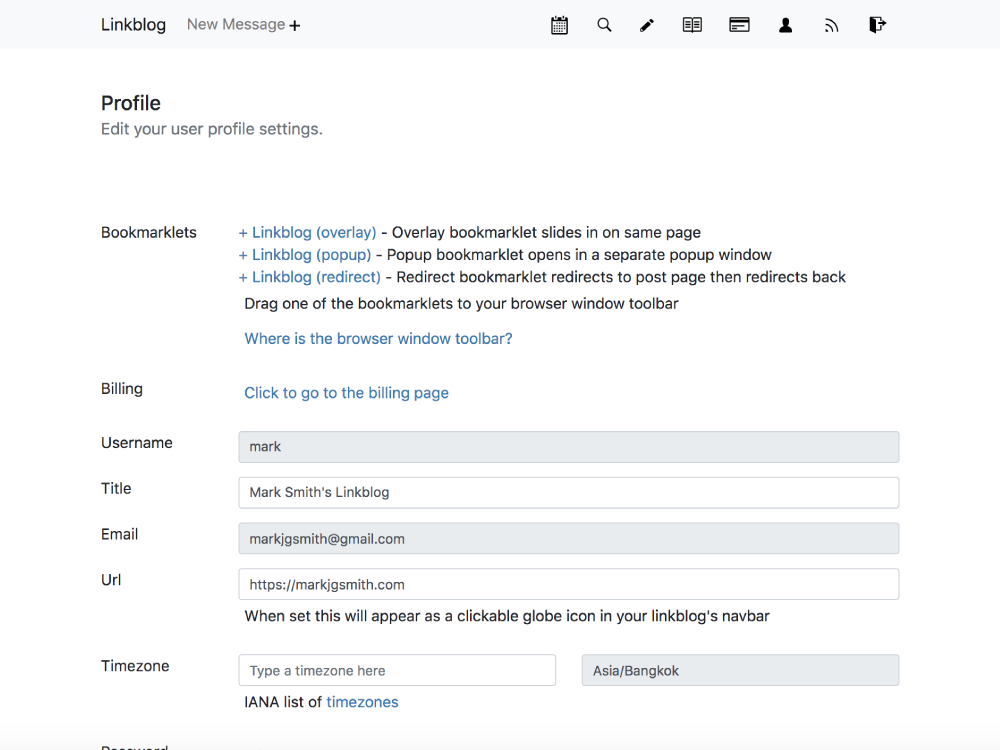
Task: Click the RSS feed icon
Action: (831, 26)
